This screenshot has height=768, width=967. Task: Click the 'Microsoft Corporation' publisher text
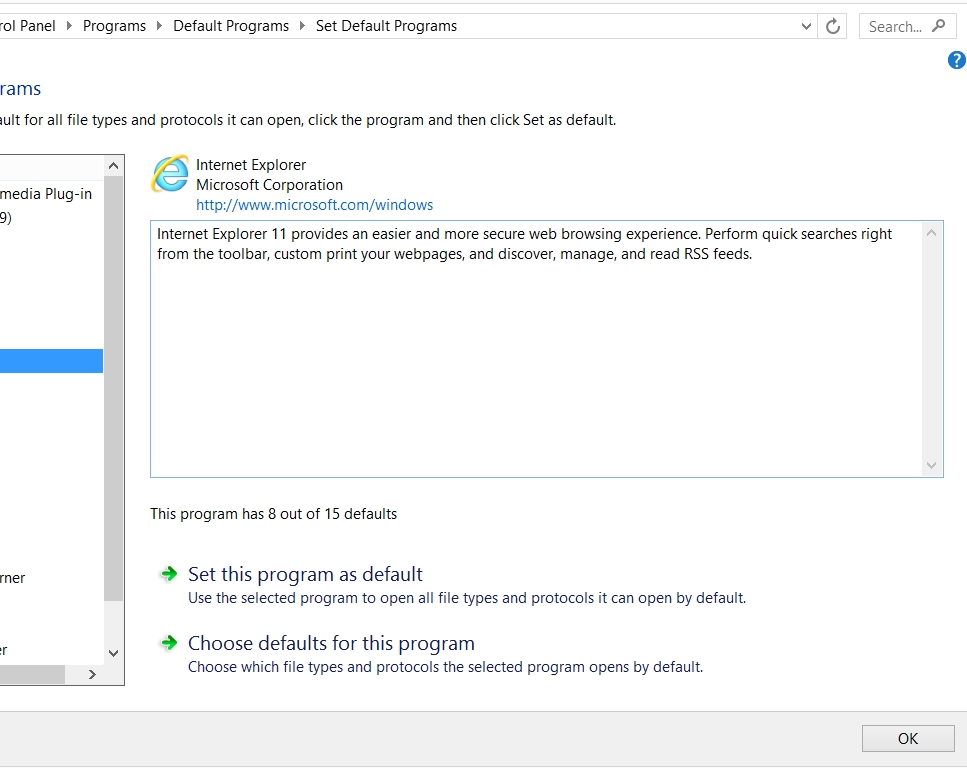coord(269,184)
